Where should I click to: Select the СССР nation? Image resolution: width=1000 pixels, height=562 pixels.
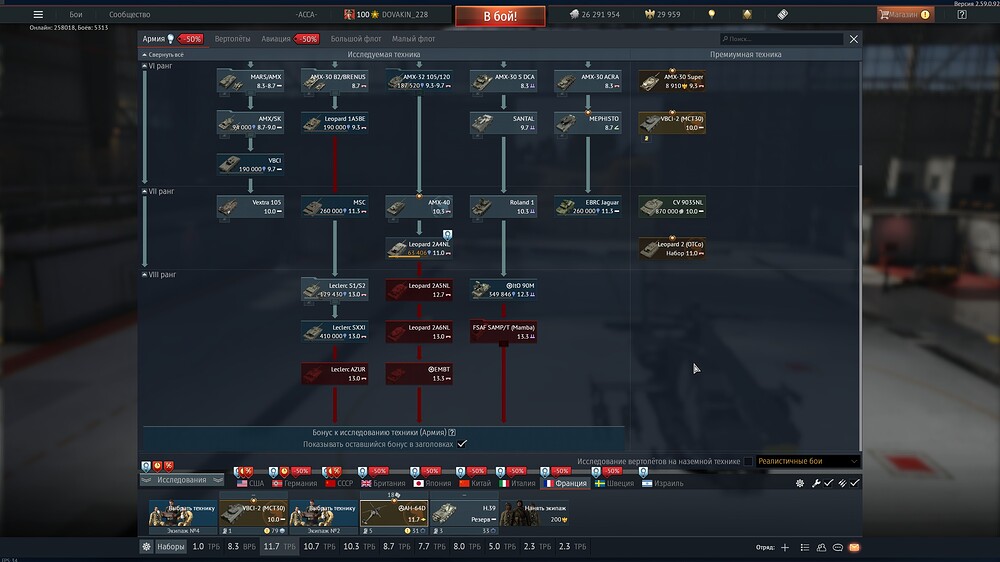[x=339, y=484]
